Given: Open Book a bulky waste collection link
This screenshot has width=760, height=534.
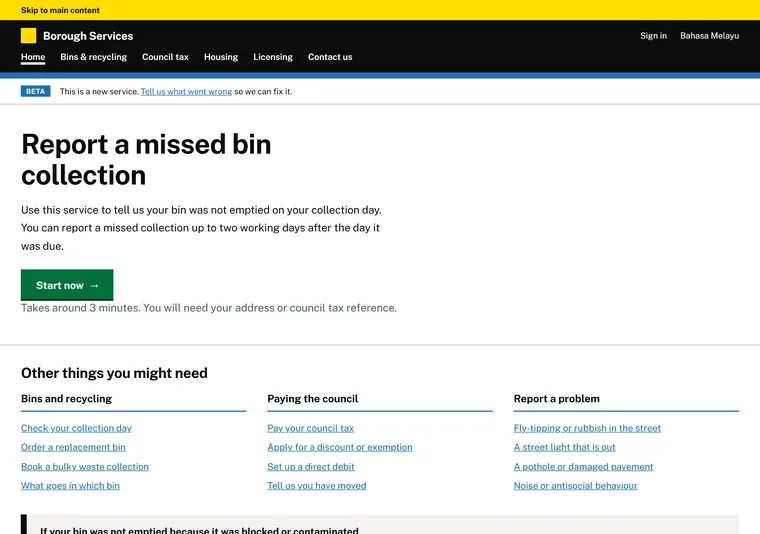Looking at the screenshot, I should 85,467.
